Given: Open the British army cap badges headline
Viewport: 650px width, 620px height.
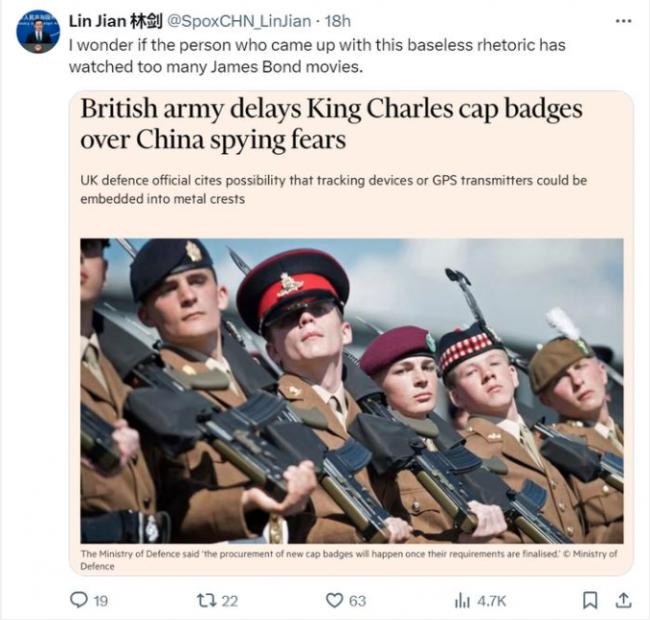Looking at the screenshot, I should [x=330, y=123].
